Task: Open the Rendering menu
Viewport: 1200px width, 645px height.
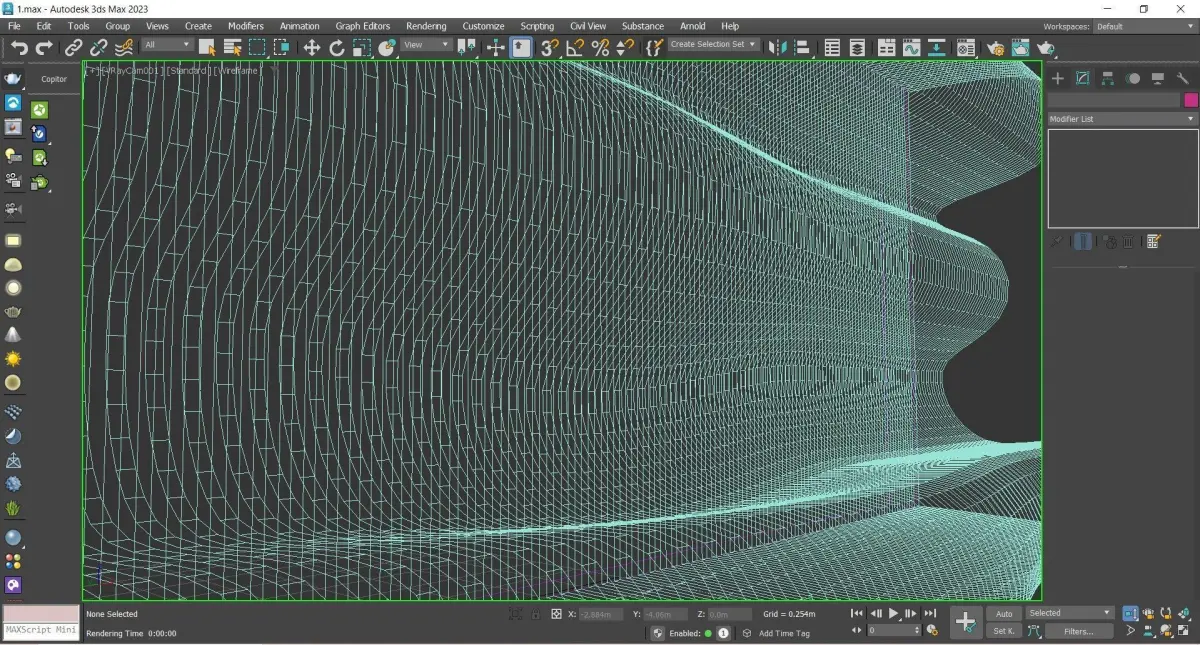Action: pos(426,26)
